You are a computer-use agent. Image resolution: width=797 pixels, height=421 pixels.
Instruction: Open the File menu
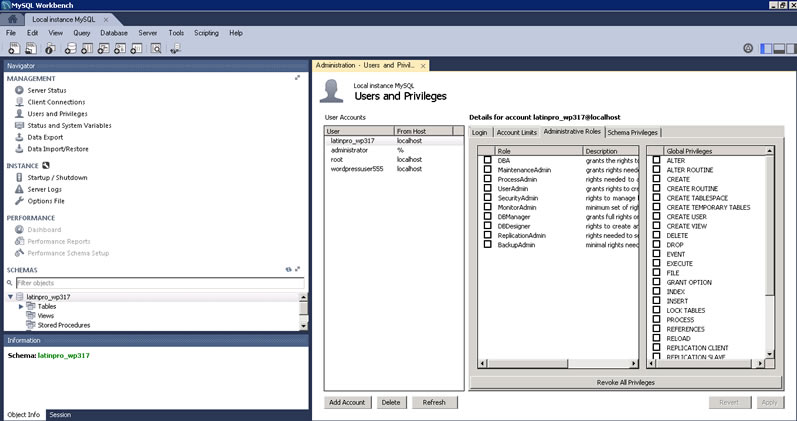coord(11,33)
